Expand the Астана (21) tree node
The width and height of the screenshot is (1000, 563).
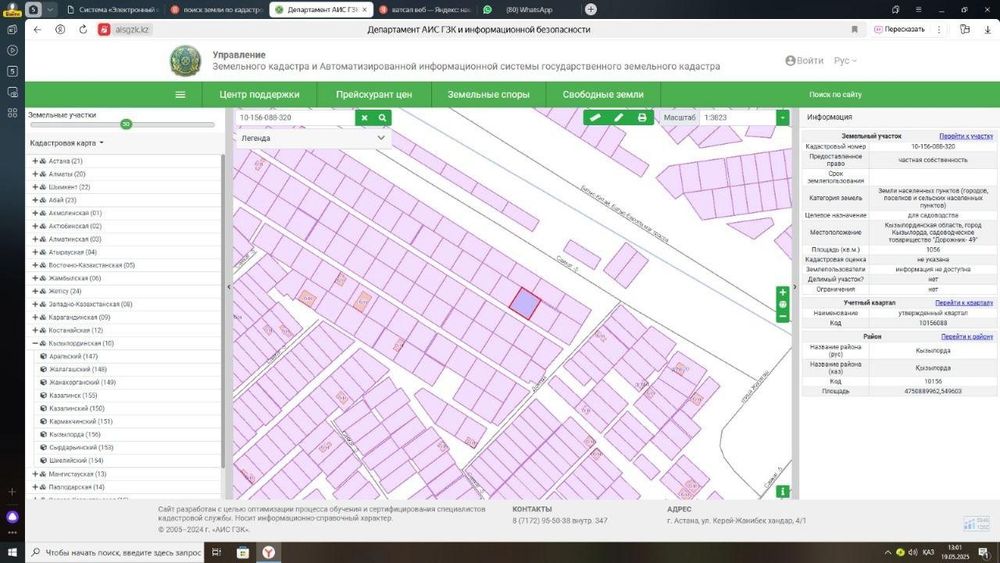(35, 161)
